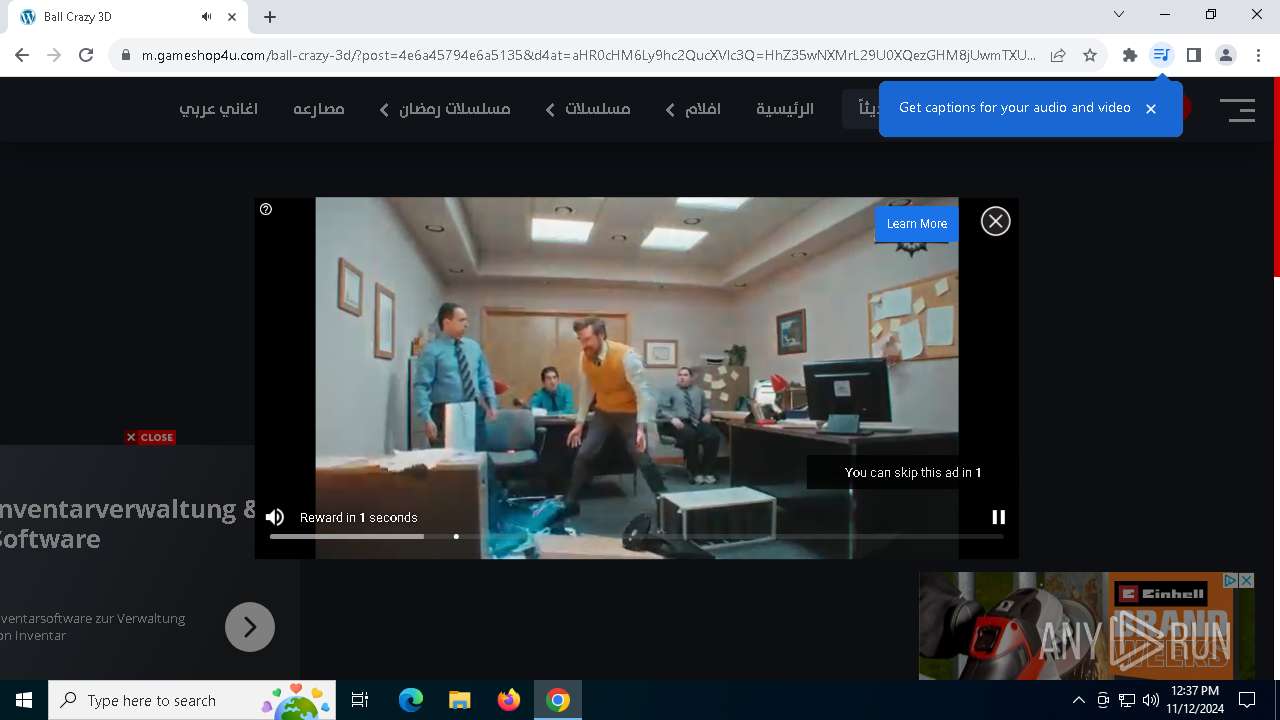
Task: Close the left banner ad via CLOSE
Action: pos(151,437)
